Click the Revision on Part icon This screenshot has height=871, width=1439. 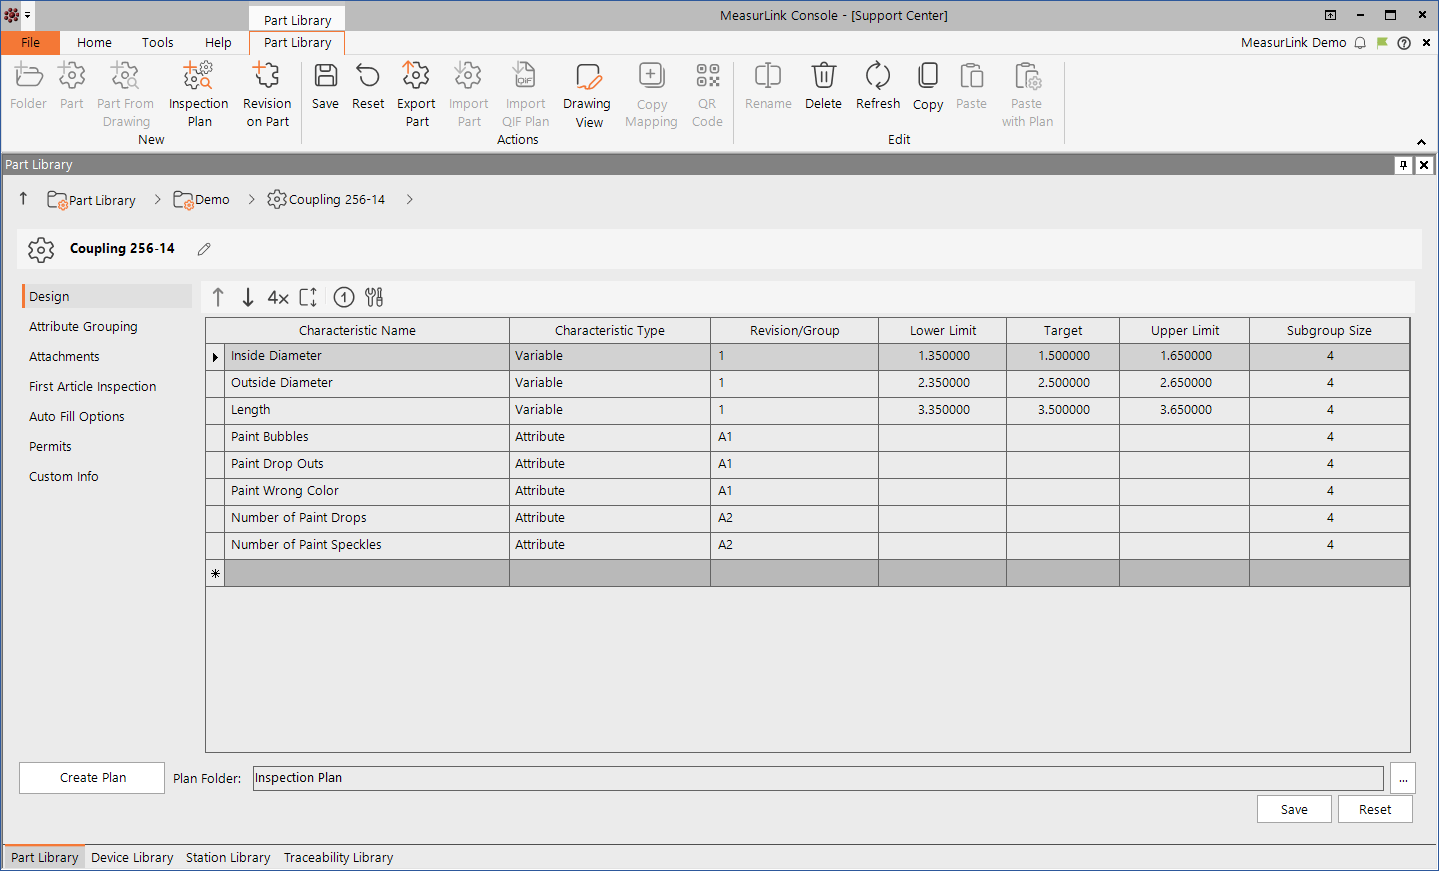pyautogui.click(x=267, y=76)
